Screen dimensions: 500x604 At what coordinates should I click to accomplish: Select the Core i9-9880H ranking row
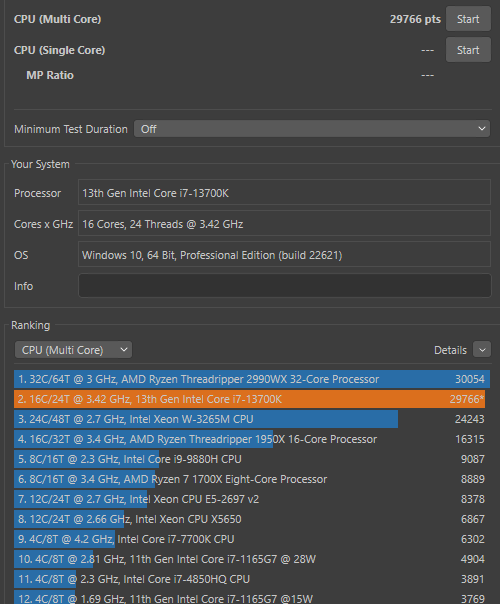point(252,459)
